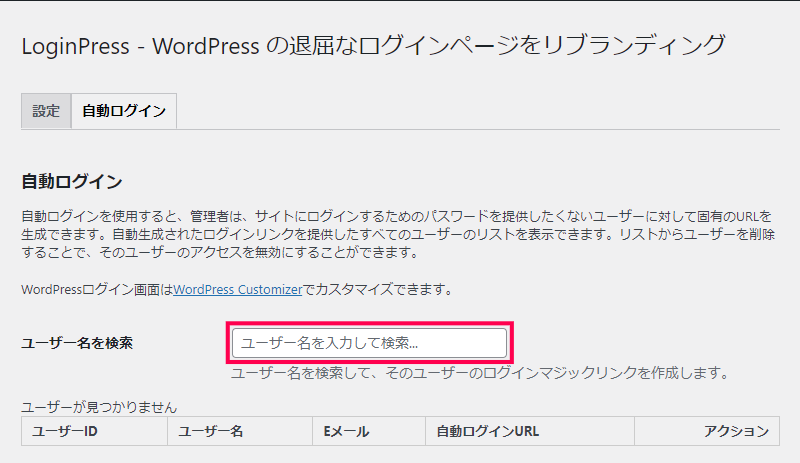Click the 自動ログインURL column header
Viewport: 800px width, 463px height.
pyautogui.click(x=530, y=431)
